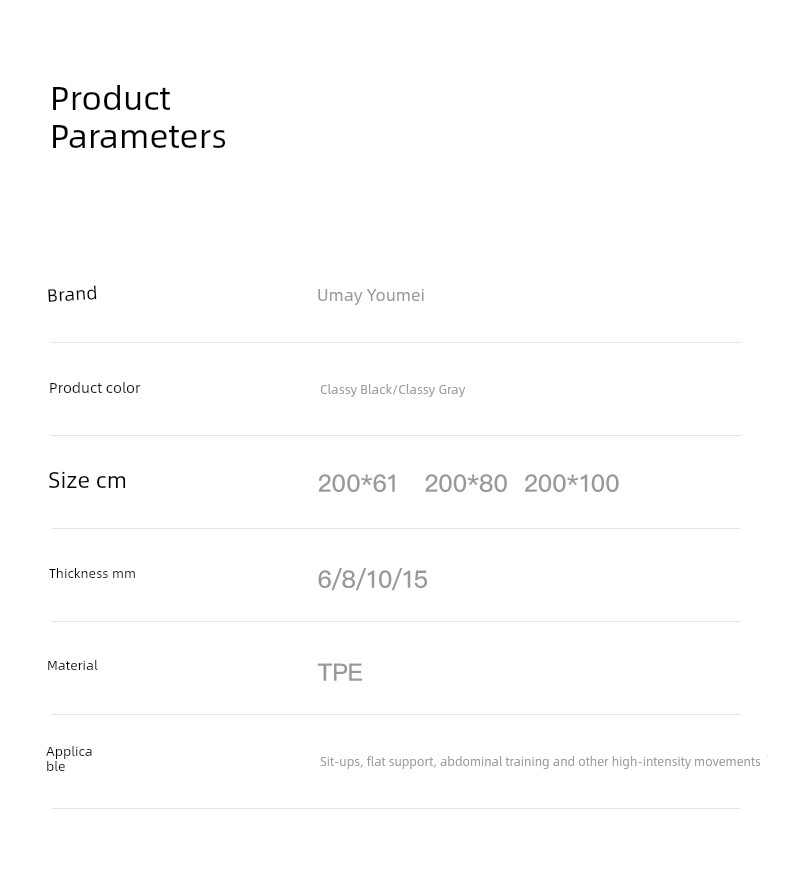Image resolution: width=790 pixels, height=883 pixels.
Task: Select the Material label
Action: pyautogui.click(x=72, y=666)
